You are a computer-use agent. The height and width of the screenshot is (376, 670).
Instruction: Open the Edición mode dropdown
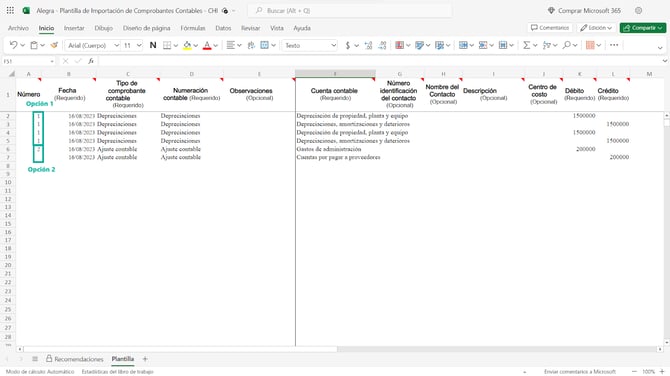point(596,28)
